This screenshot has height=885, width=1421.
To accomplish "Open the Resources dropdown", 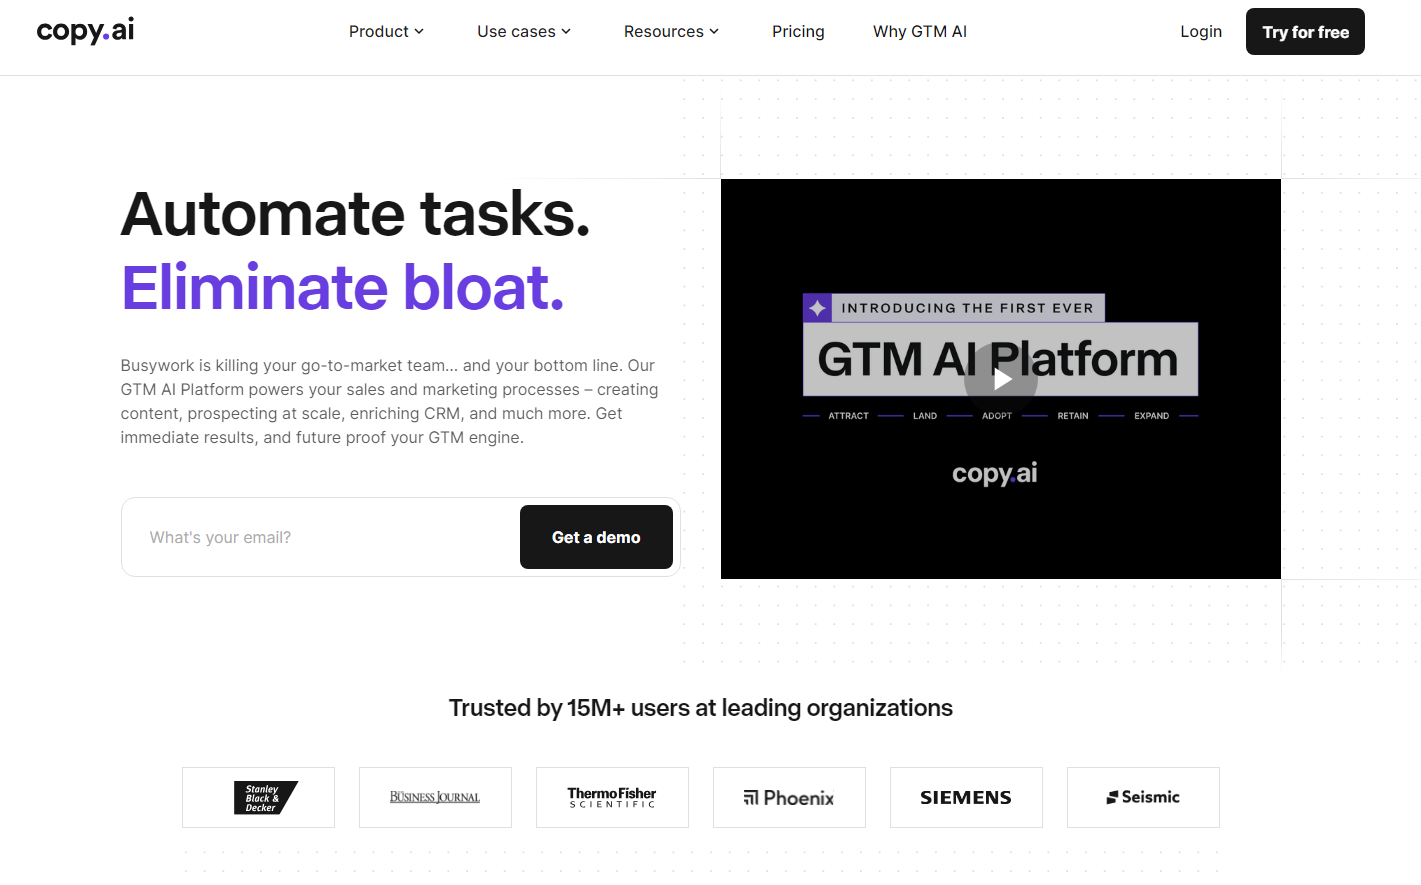I will (671, 32).
